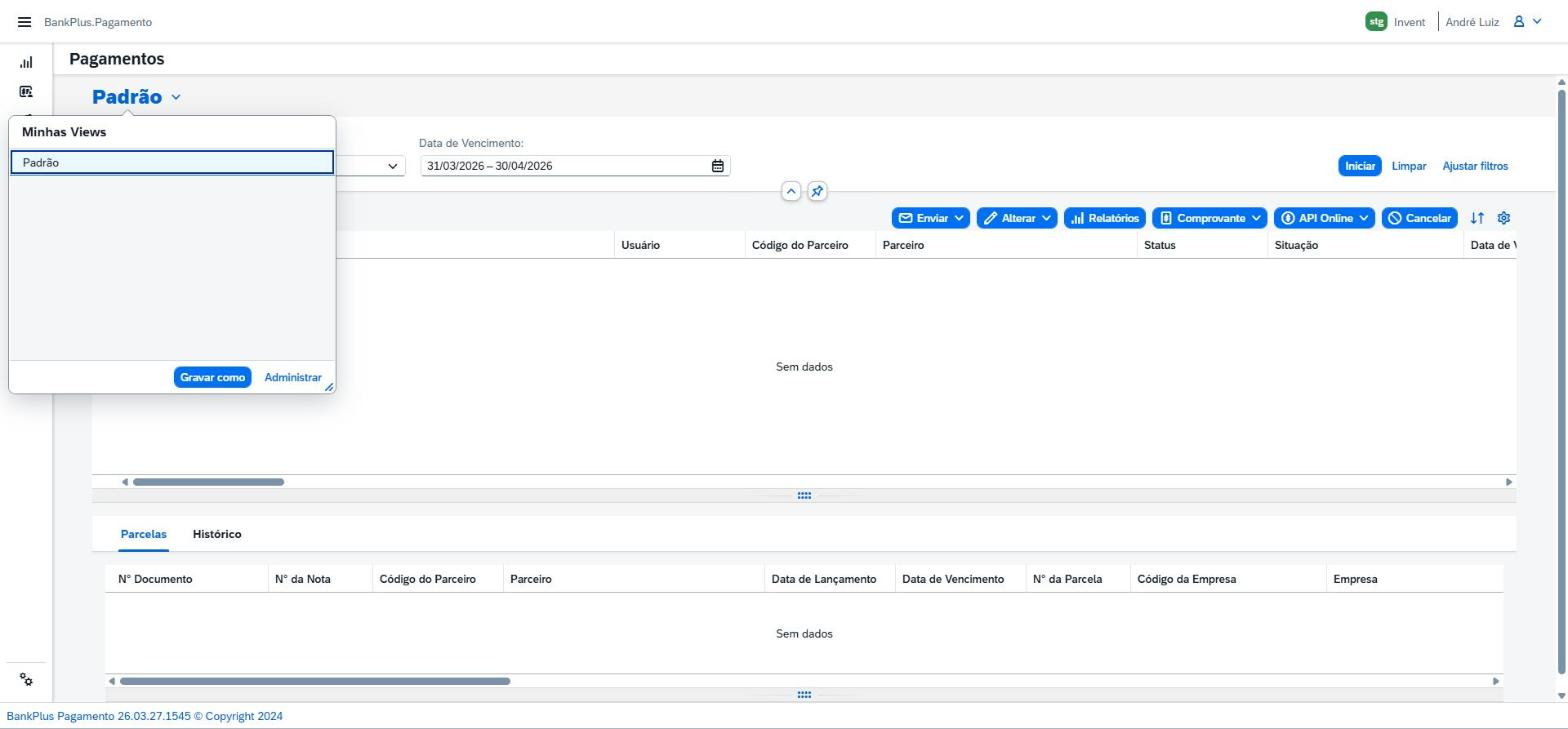Open the user profile icon
Image resolution: width=1568 pixels, height=729 pixels.
point(1518,22)
